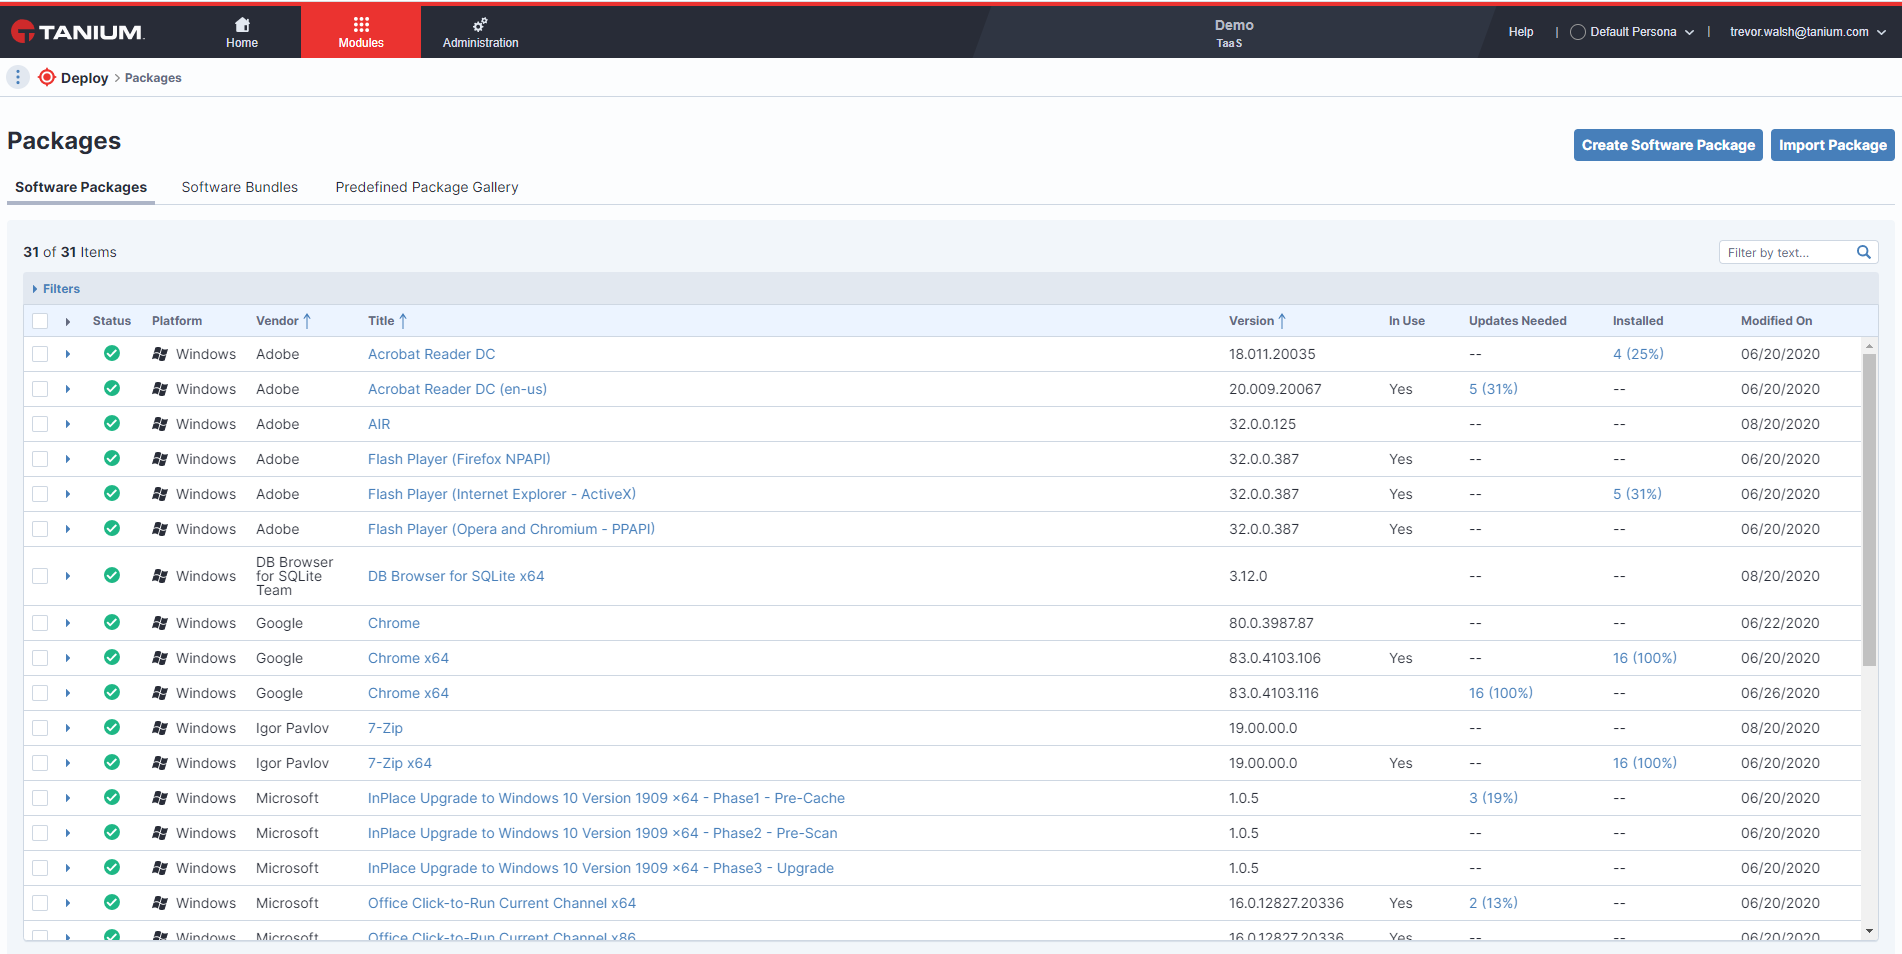Open the 16 (100%) updates needed link
1902x954 pixels.
click(1500, 693)
